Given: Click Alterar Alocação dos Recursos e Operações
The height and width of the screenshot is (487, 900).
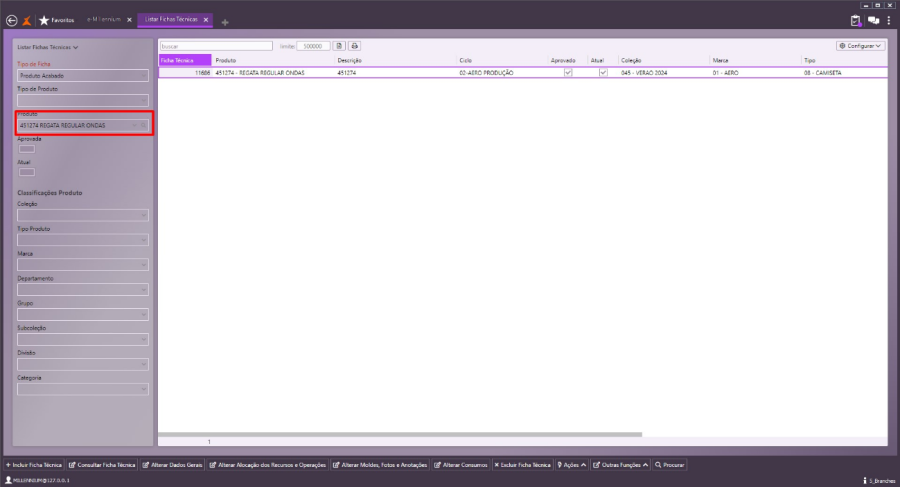Looking at the screenshot, I should [x=267, y=465].
